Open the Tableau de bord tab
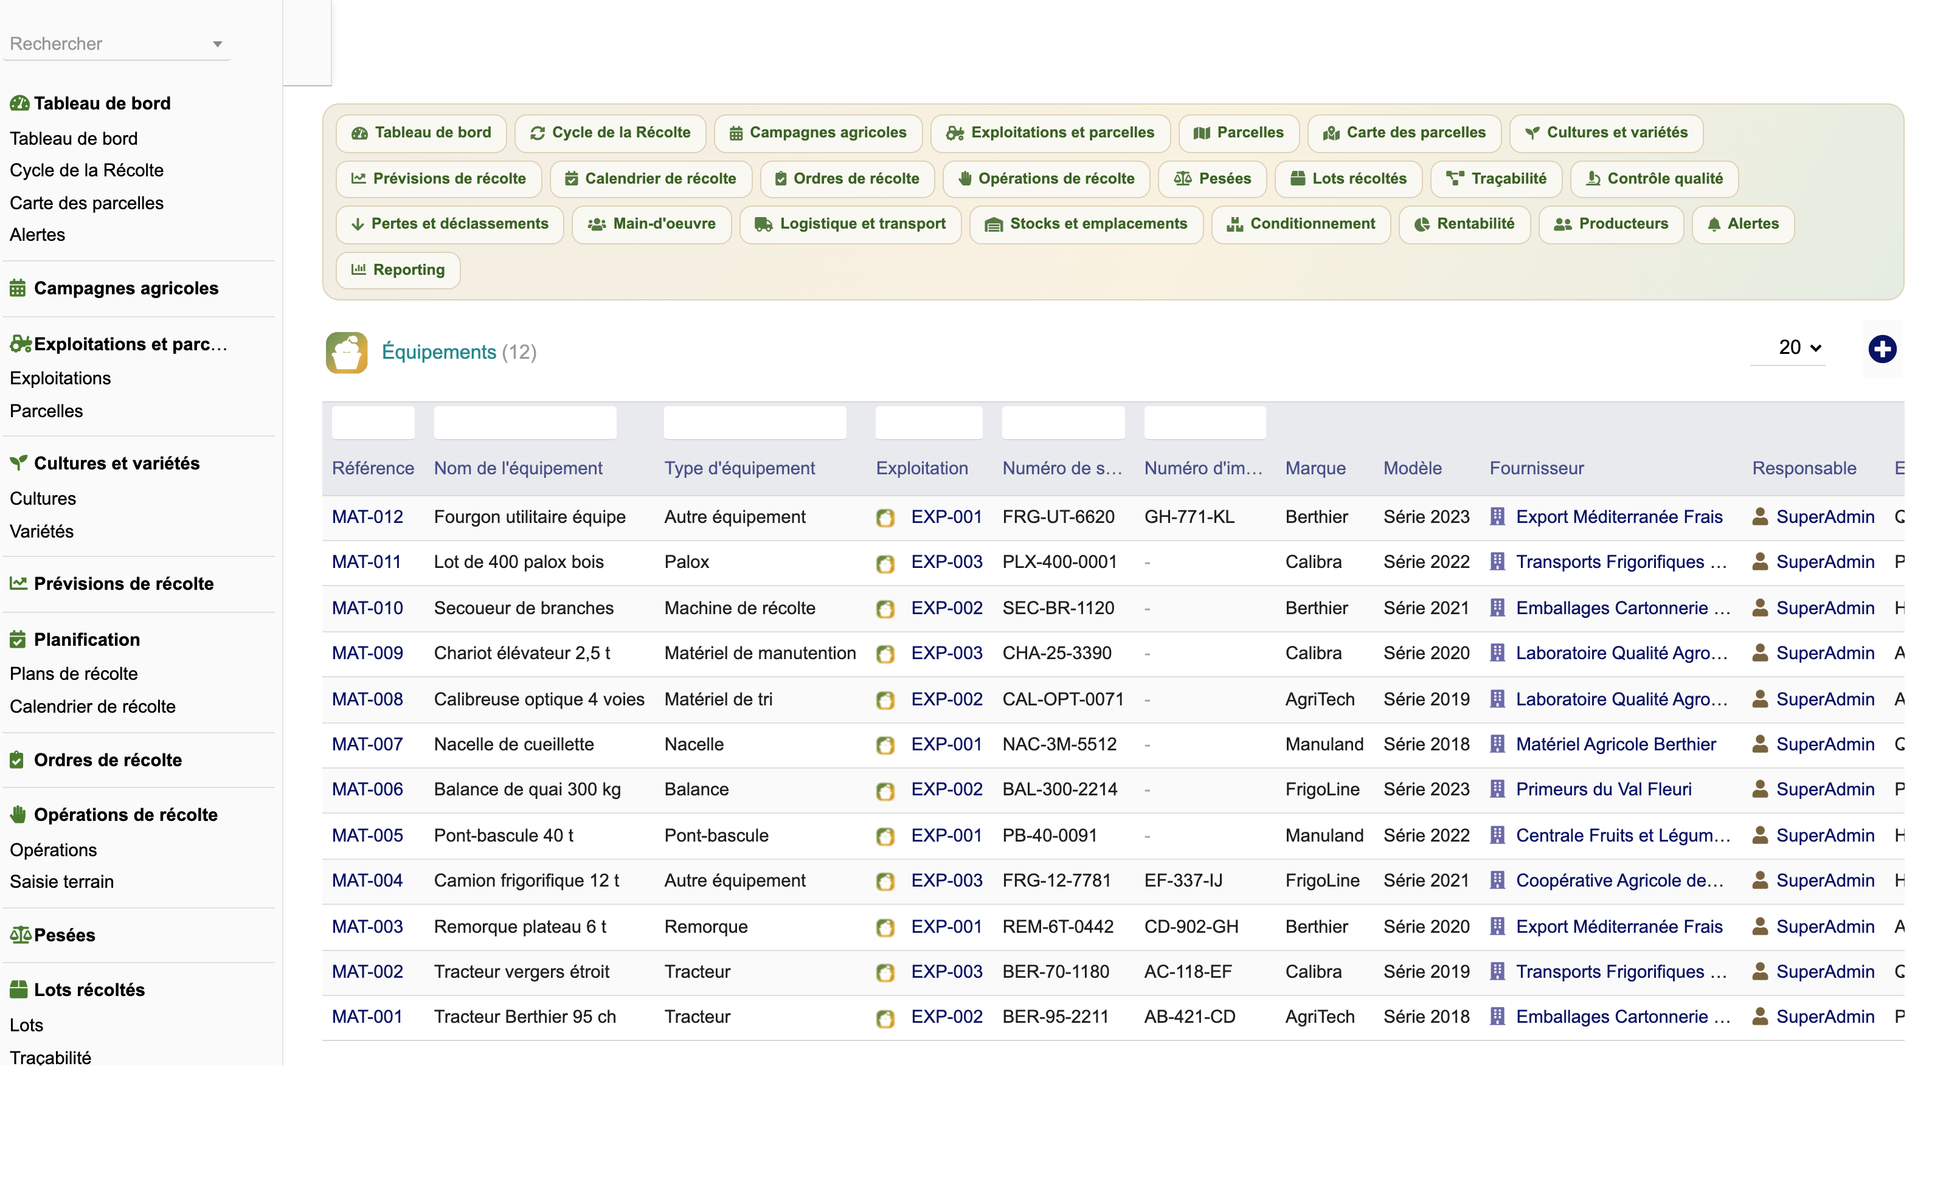The image size is (1946, 1204). pos(422,133)
